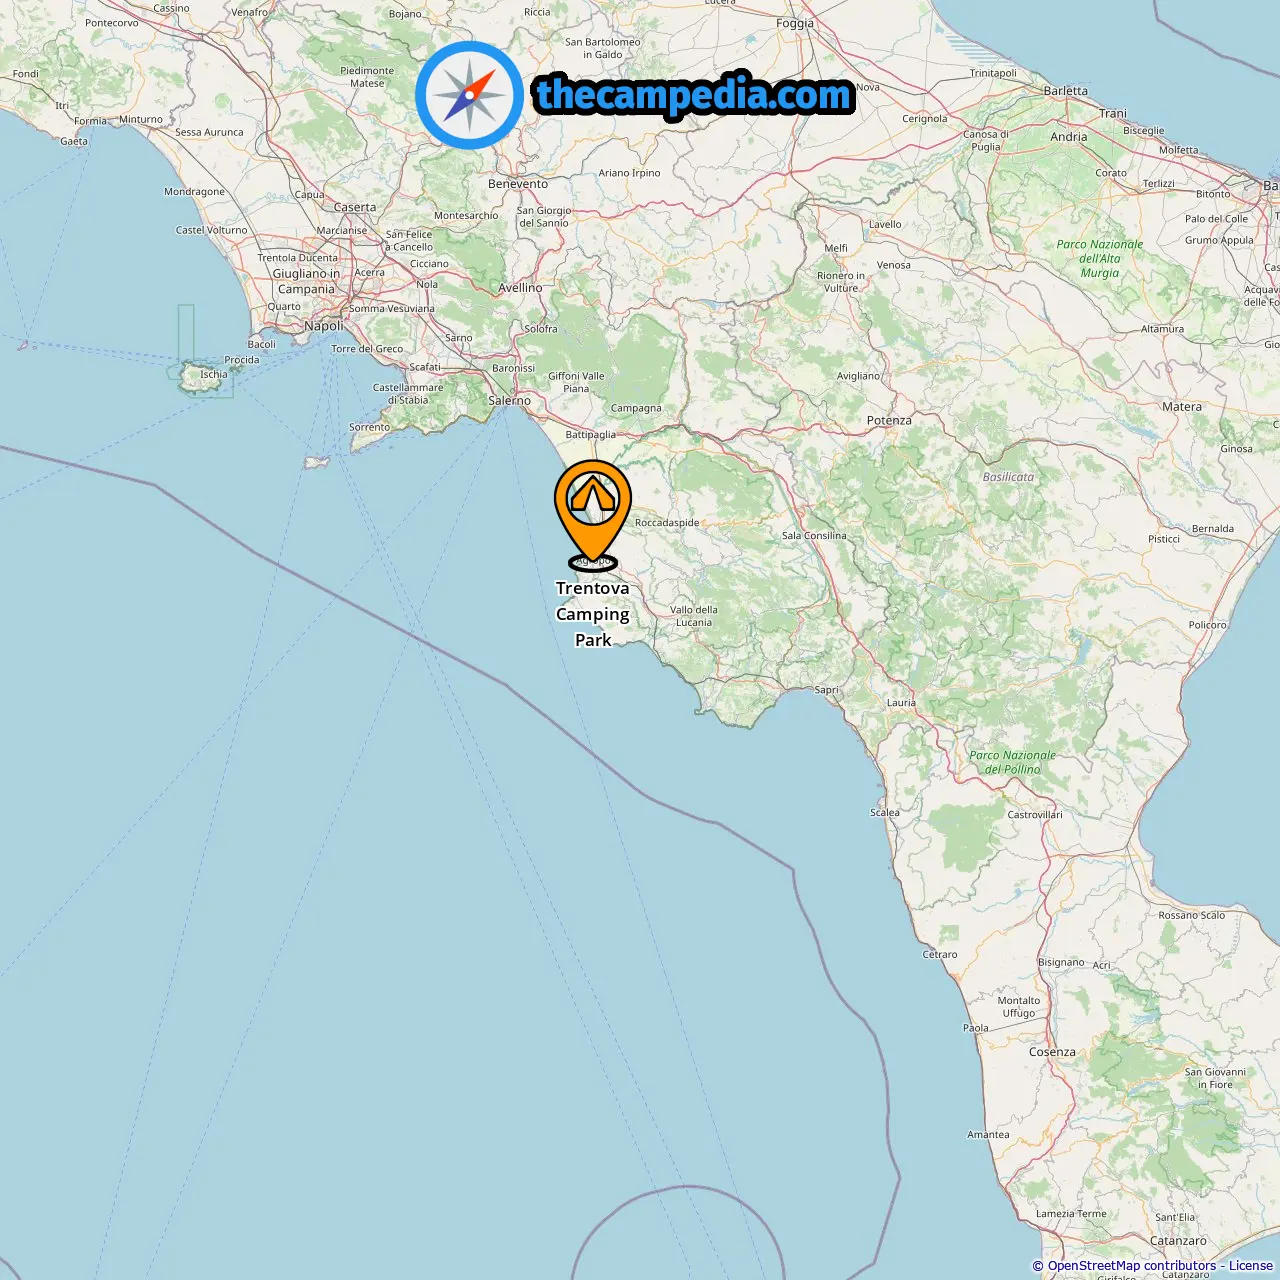1280x1280 pixels.
Task: Select the Avellino city label
Action: coord(520,288)
